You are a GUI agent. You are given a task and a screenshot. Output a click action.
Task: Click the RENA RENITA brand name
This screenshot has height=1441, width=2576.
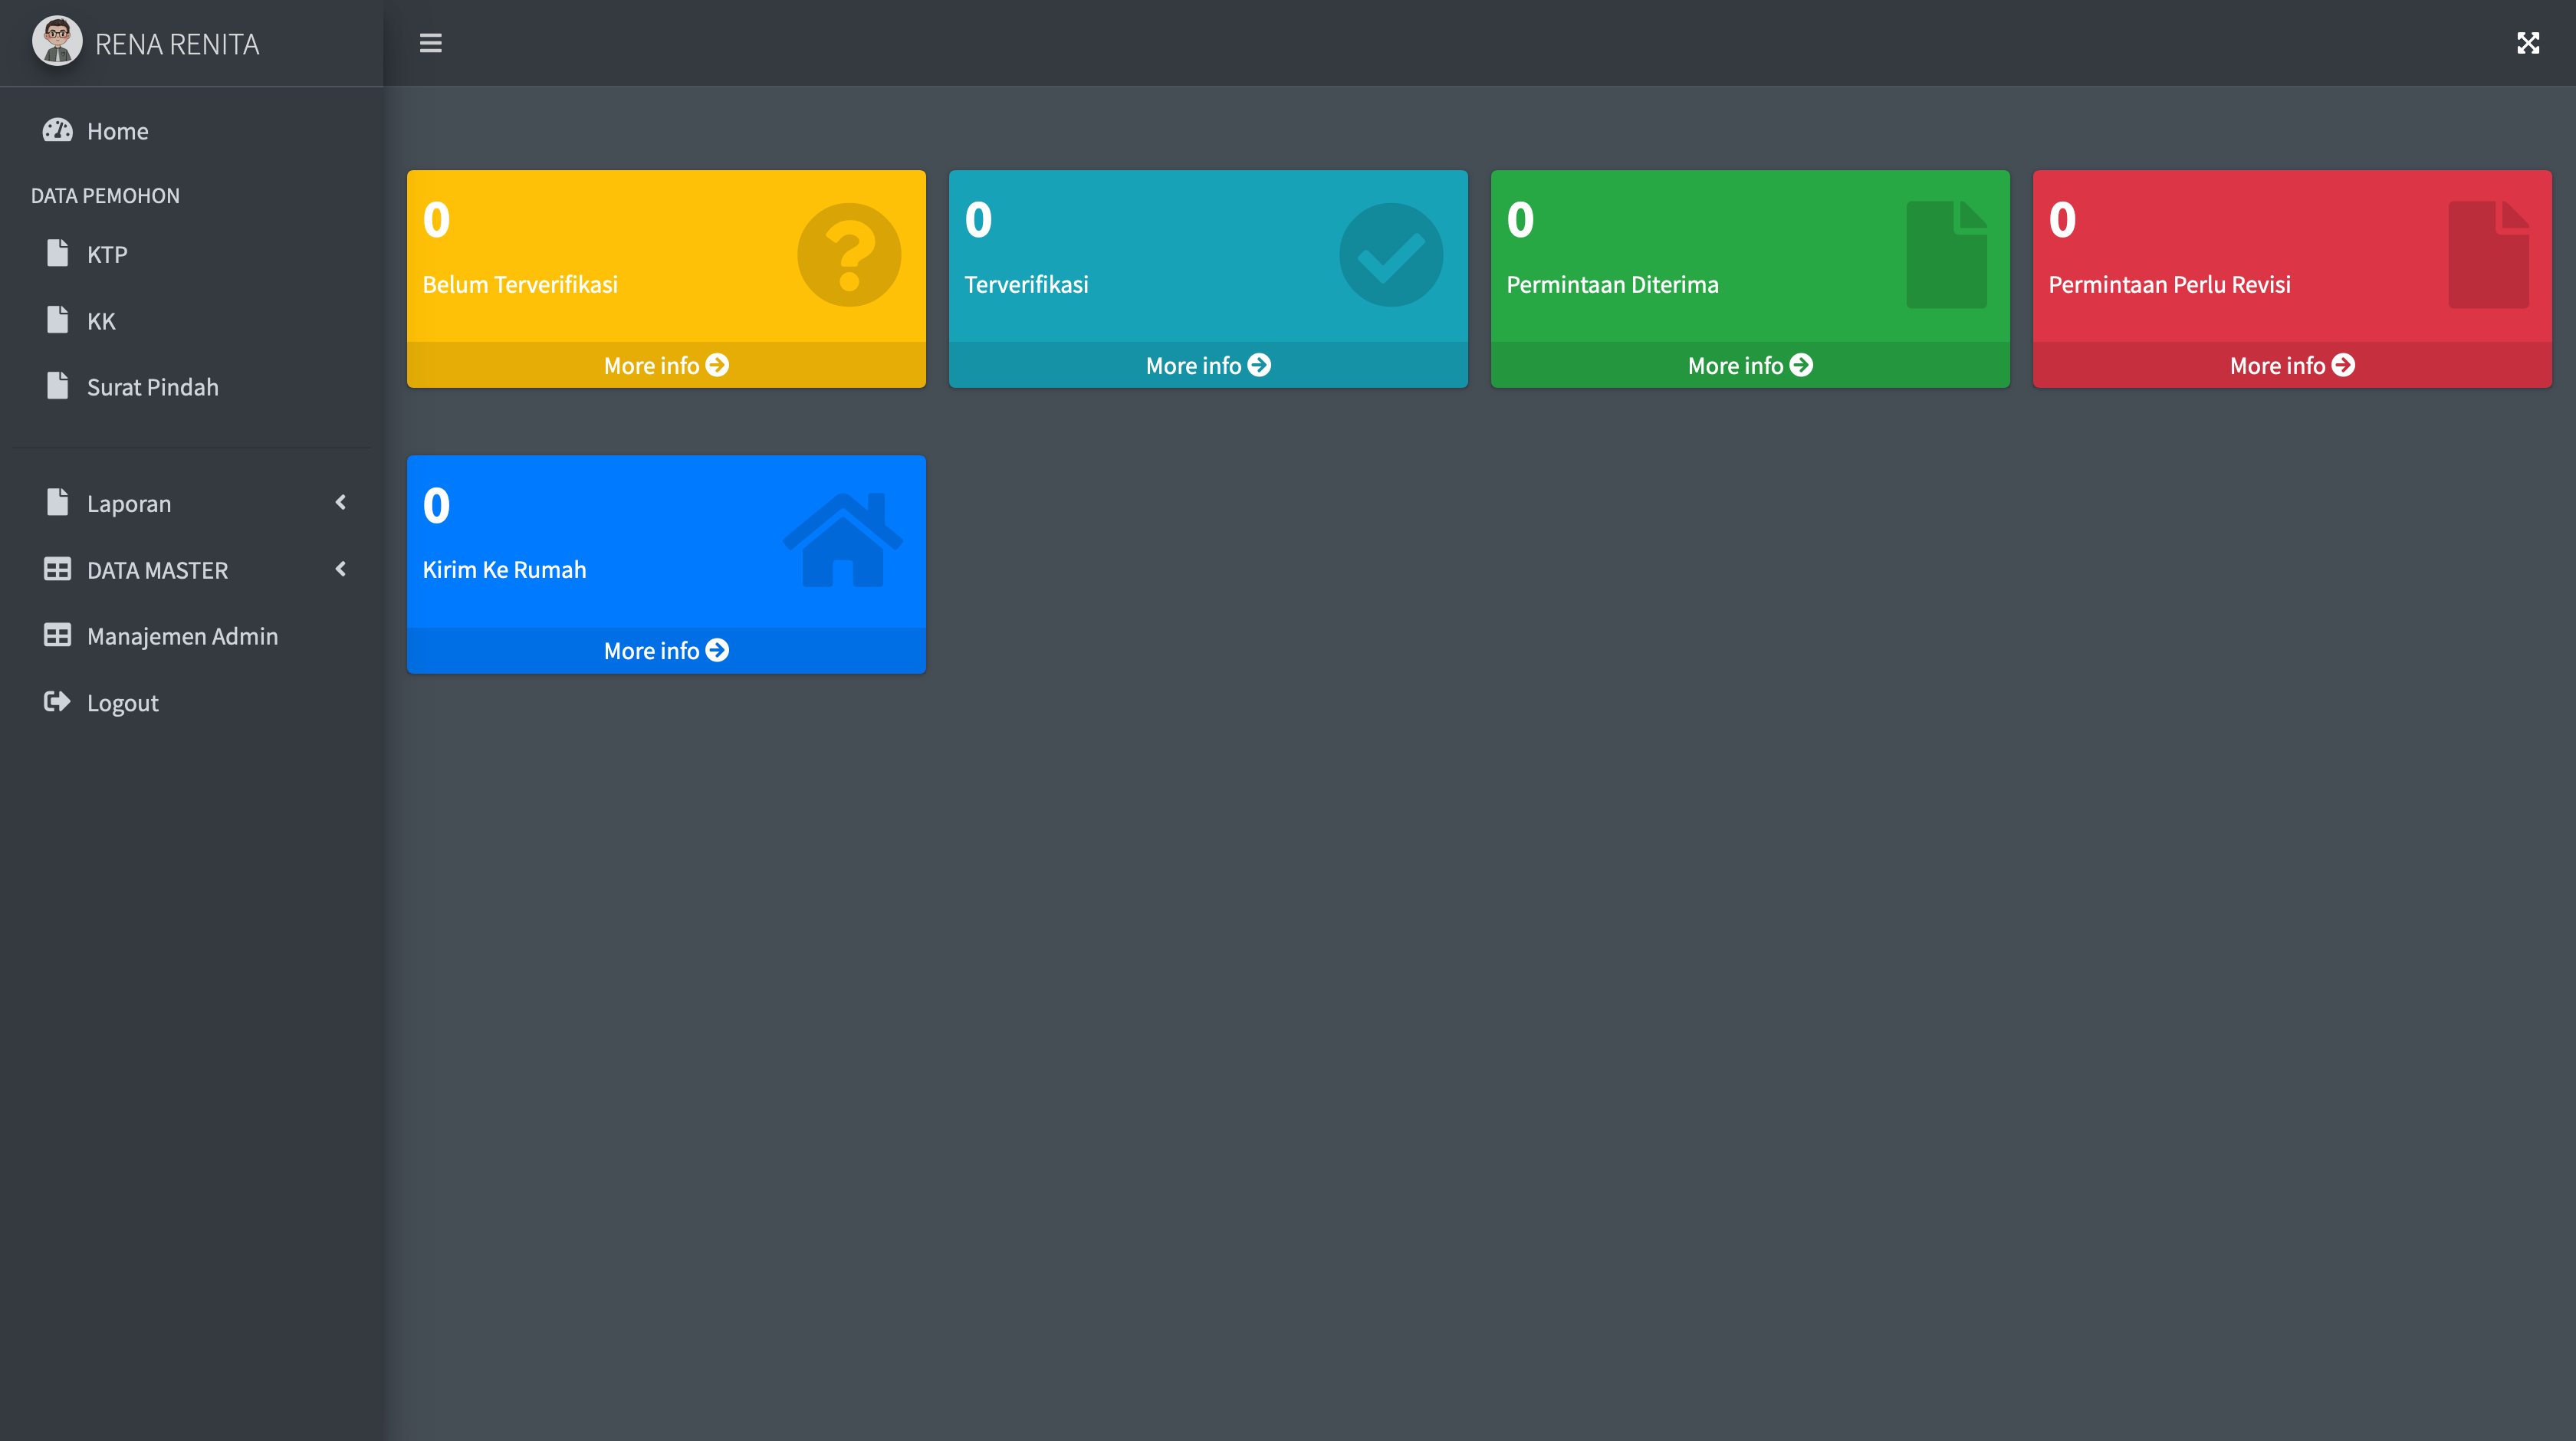pos(177,44)
